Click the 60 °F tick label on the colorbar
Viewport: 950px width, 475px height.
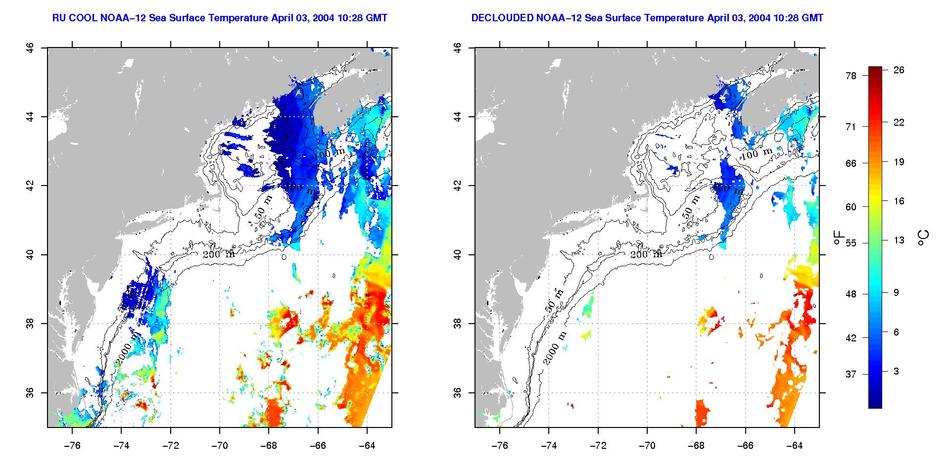pos(851,207)
